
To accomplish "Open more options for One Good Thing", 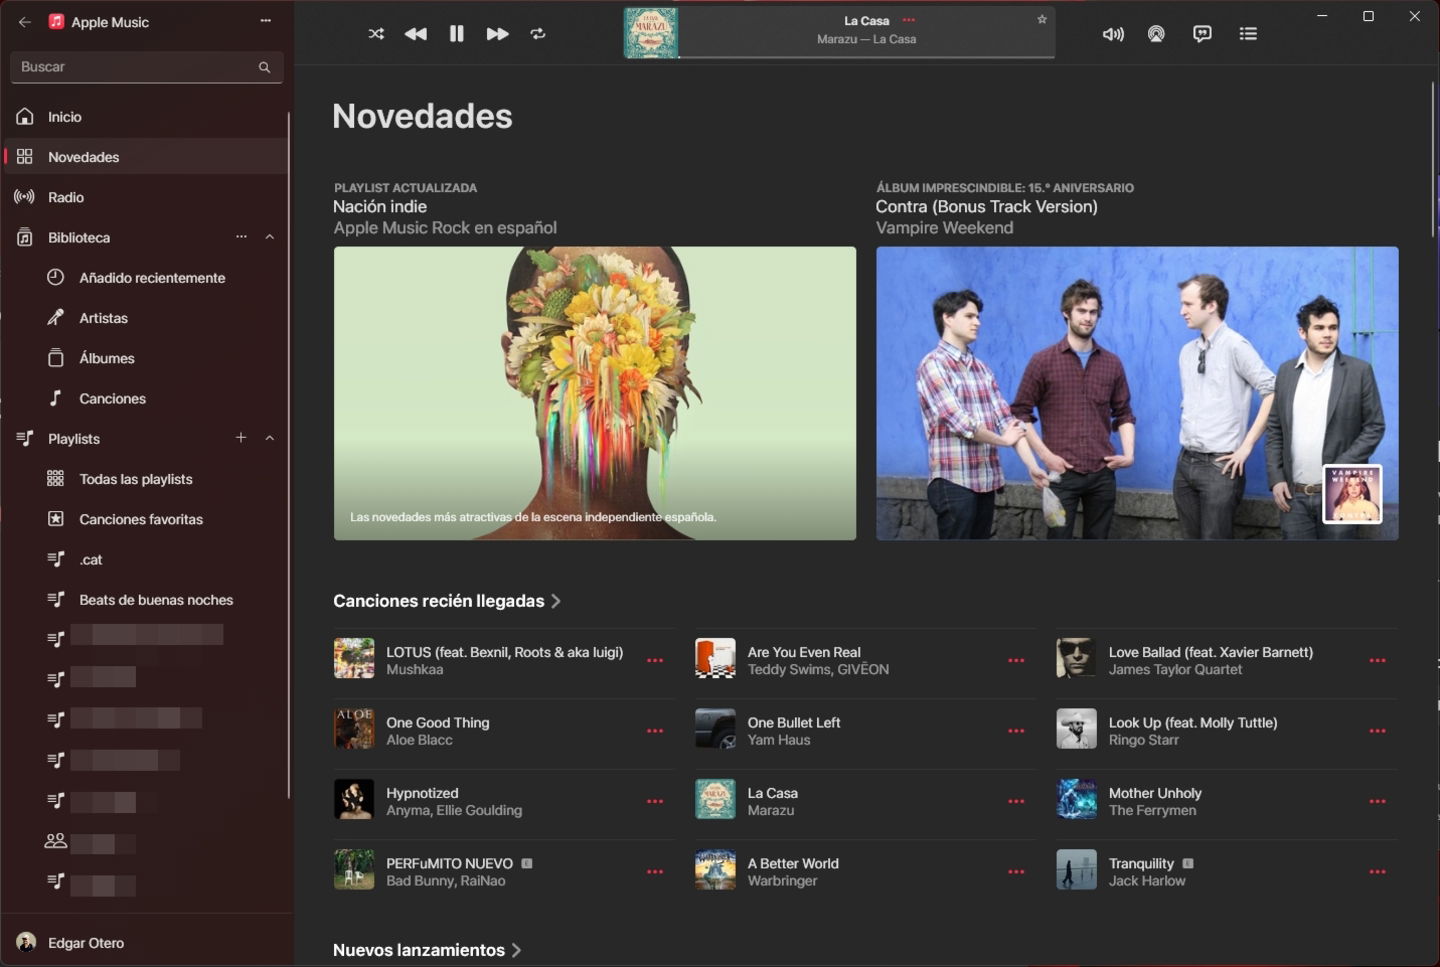I will (655, 731).
